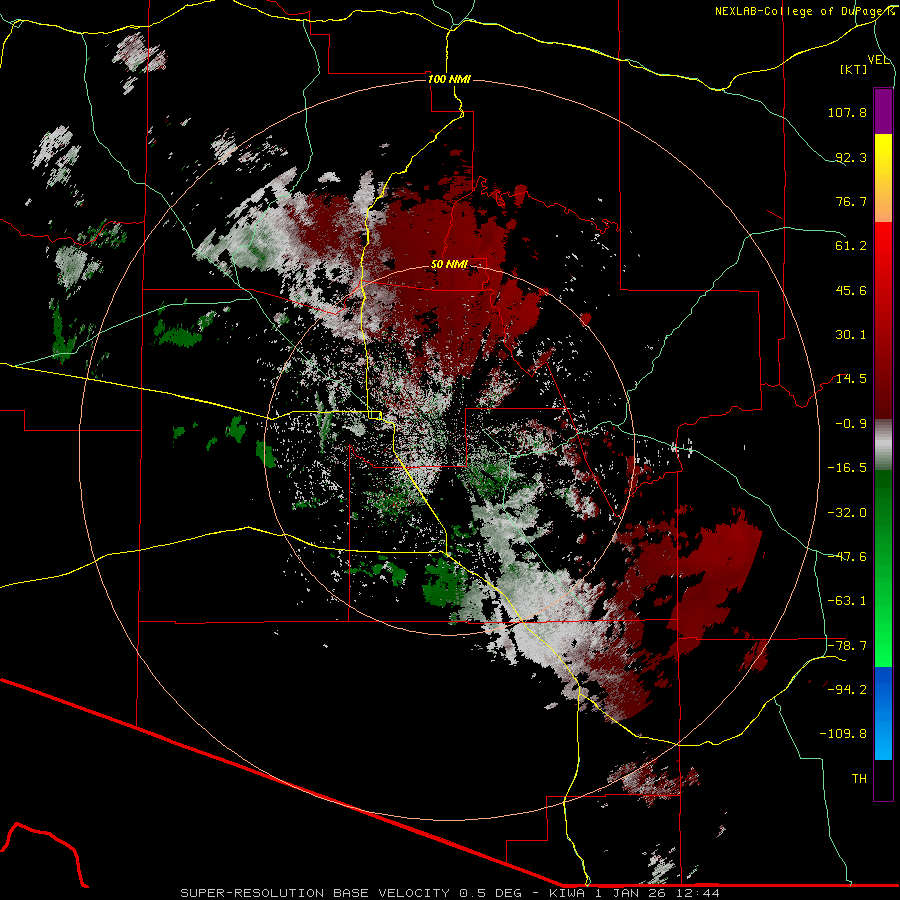The width and height of the screenshot is (900, 900).
Task: Select the 92.3 scale value
Action: (x=851, y=157)
